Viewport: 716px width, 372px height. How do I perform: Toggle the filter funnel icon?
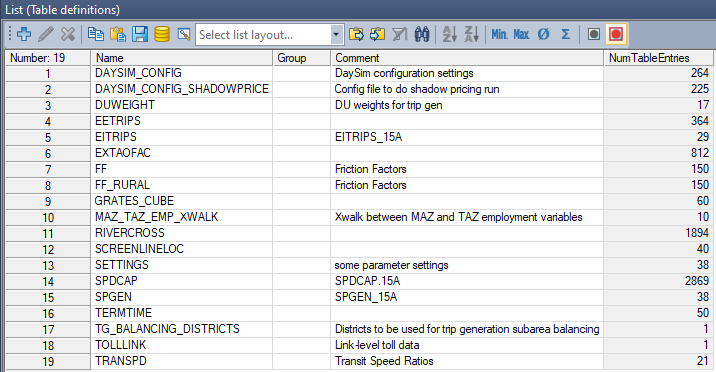pyautogui.click(x=400, y=34)
